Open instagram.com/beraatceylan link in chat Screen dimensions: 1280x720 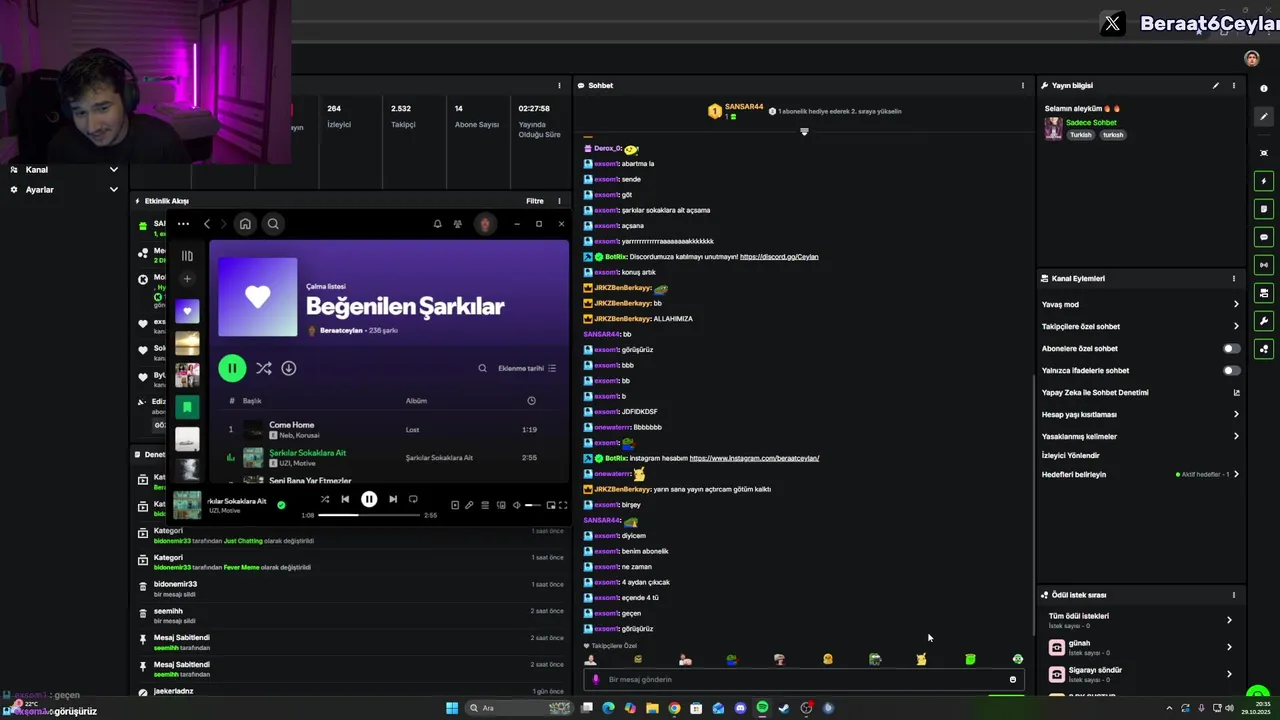[x=754, y=458]
